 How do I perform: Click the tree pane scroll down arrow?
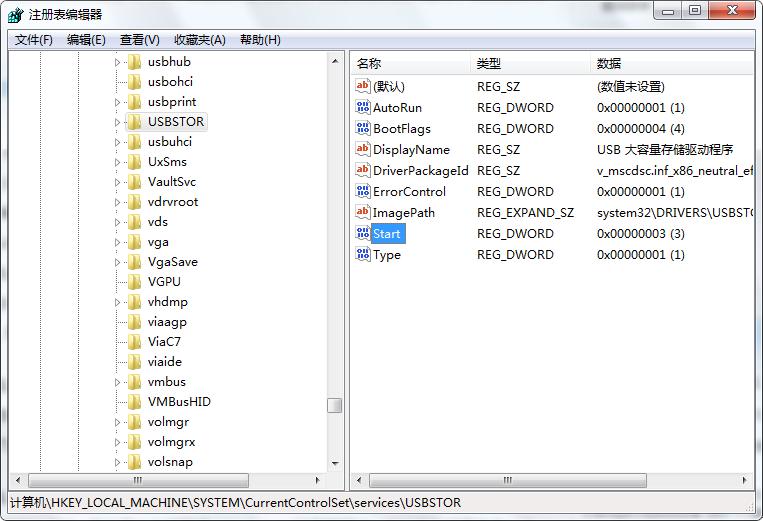tap(335, 463)
